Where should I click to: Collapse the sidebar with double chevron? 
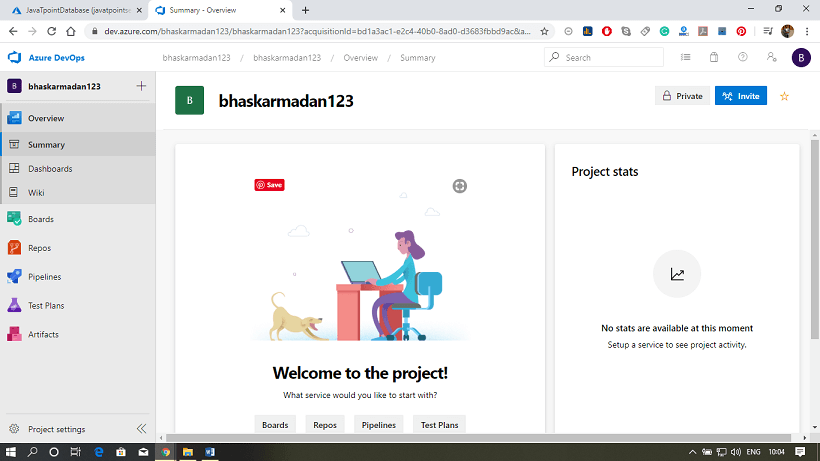click(141, 429)
